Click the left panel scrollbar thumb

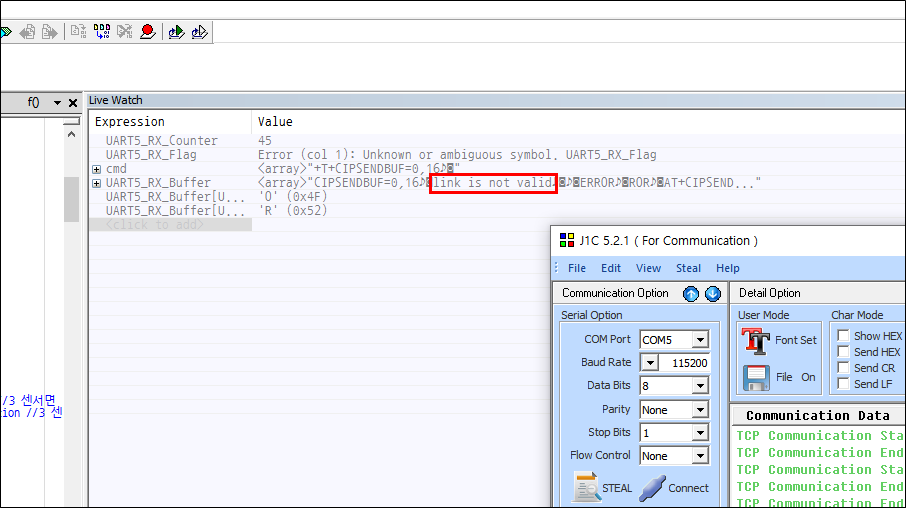pyautogui.click(x=72, y=199)
